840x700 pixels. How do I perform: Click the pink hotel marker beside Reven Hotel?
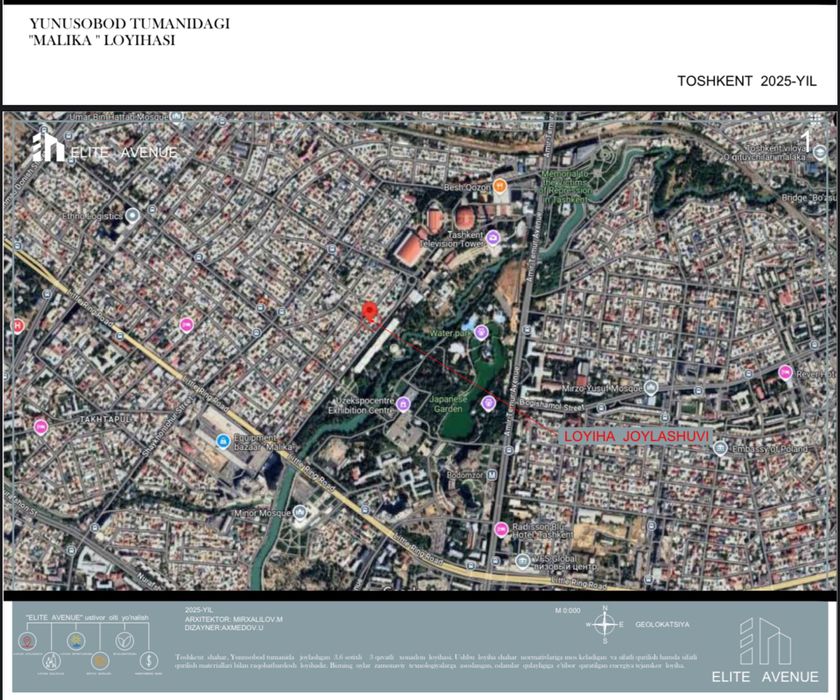pos(785,372)
